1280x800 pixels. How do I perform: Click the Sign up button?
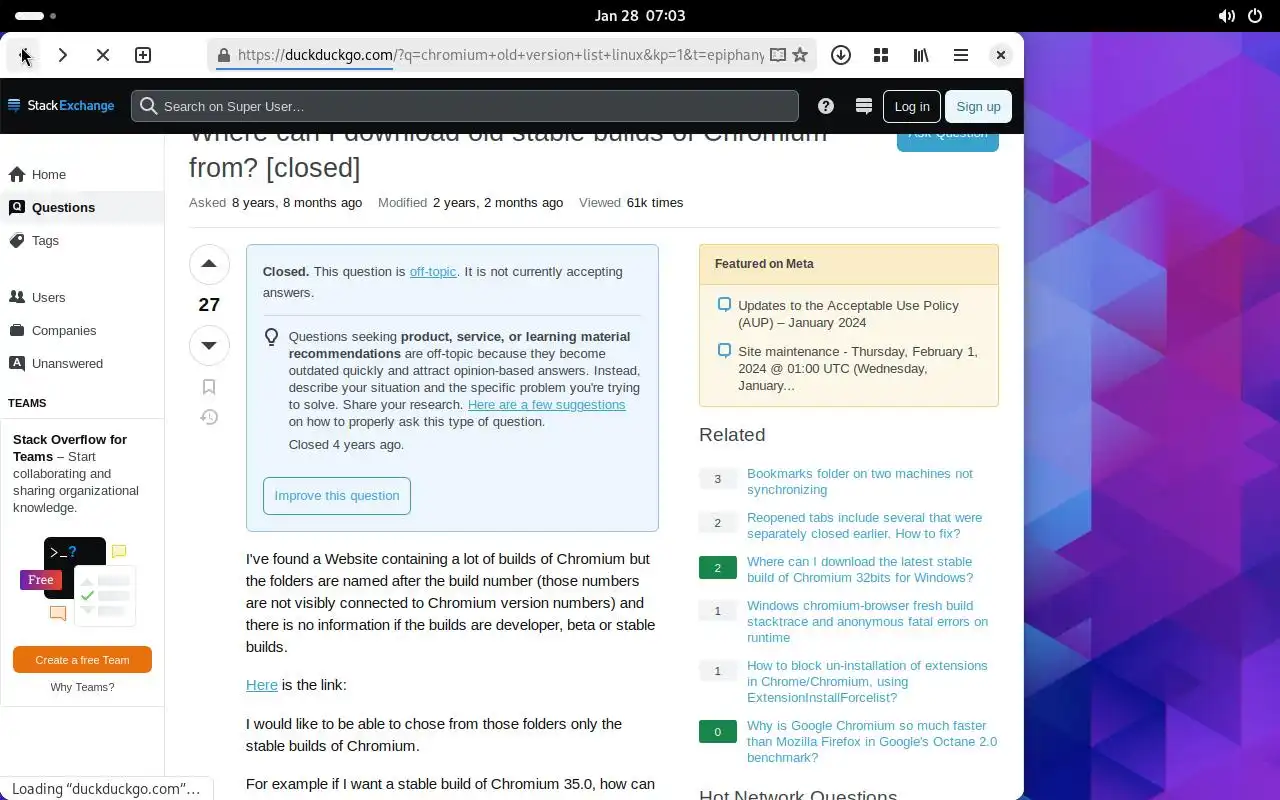pos(978,106)
